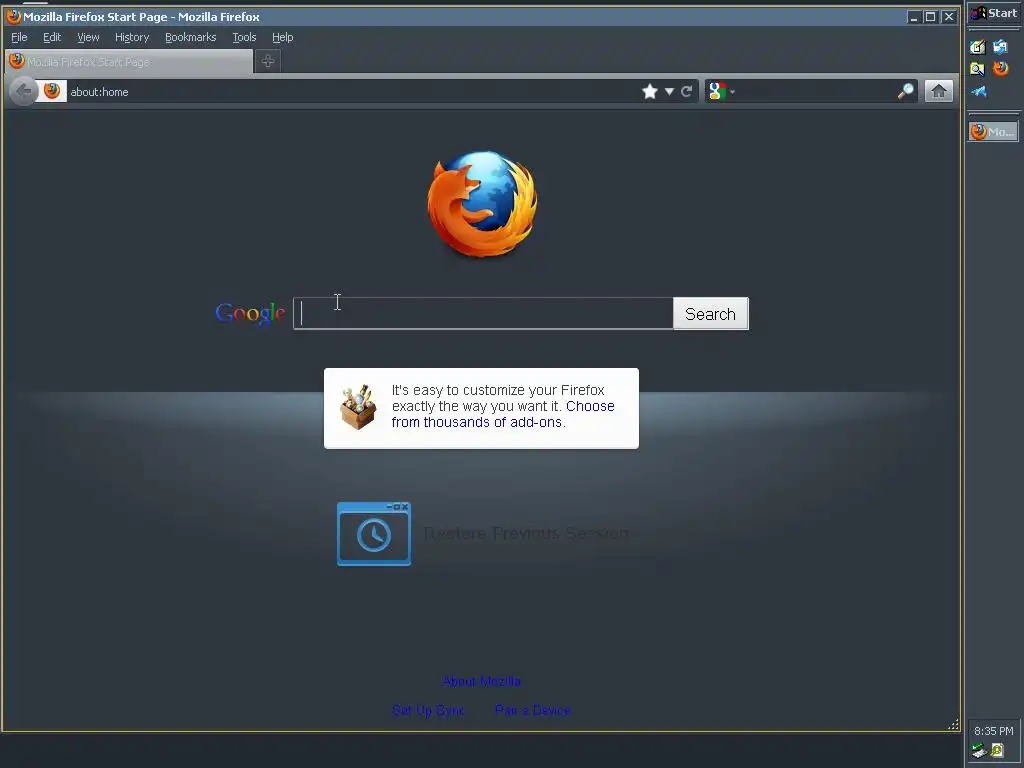
Task: Click the large Firefox logo on start page
Action: pos(483,204)
